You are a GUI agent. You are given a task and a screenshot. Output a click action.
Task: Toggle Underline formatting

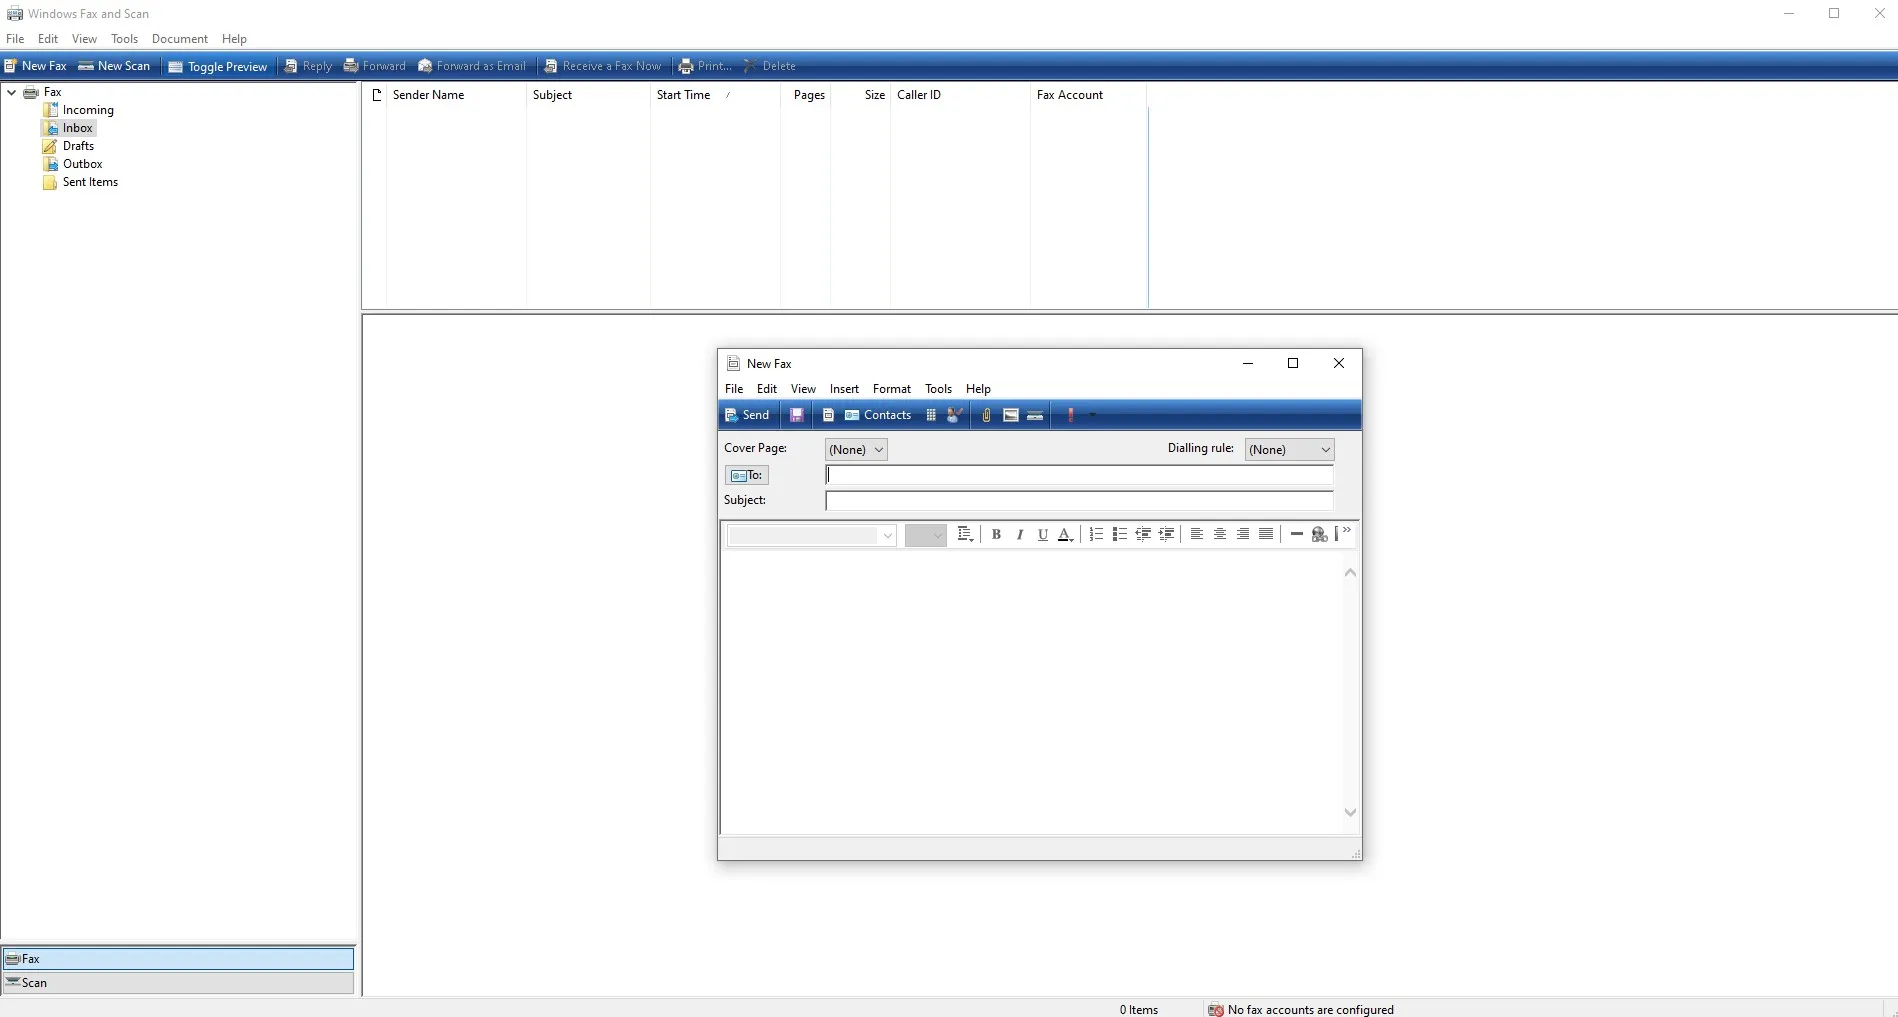pyautogui.click(x=1043, y=534)
